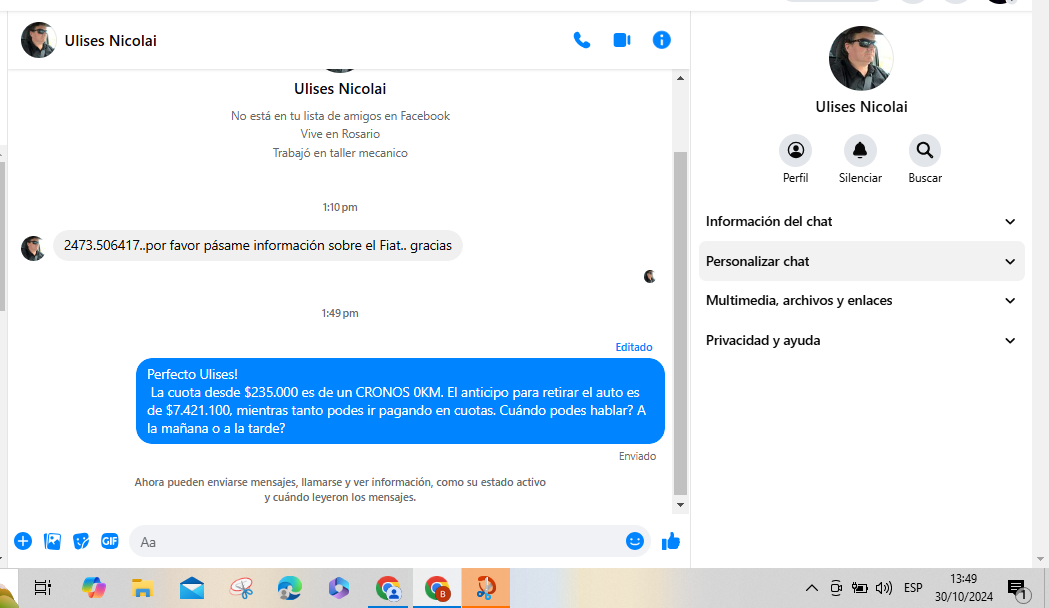The height and width of the screenshot is (608, 1049).
Task: Choose a sticker from sticker icon
Action: [x=82, y=541]
